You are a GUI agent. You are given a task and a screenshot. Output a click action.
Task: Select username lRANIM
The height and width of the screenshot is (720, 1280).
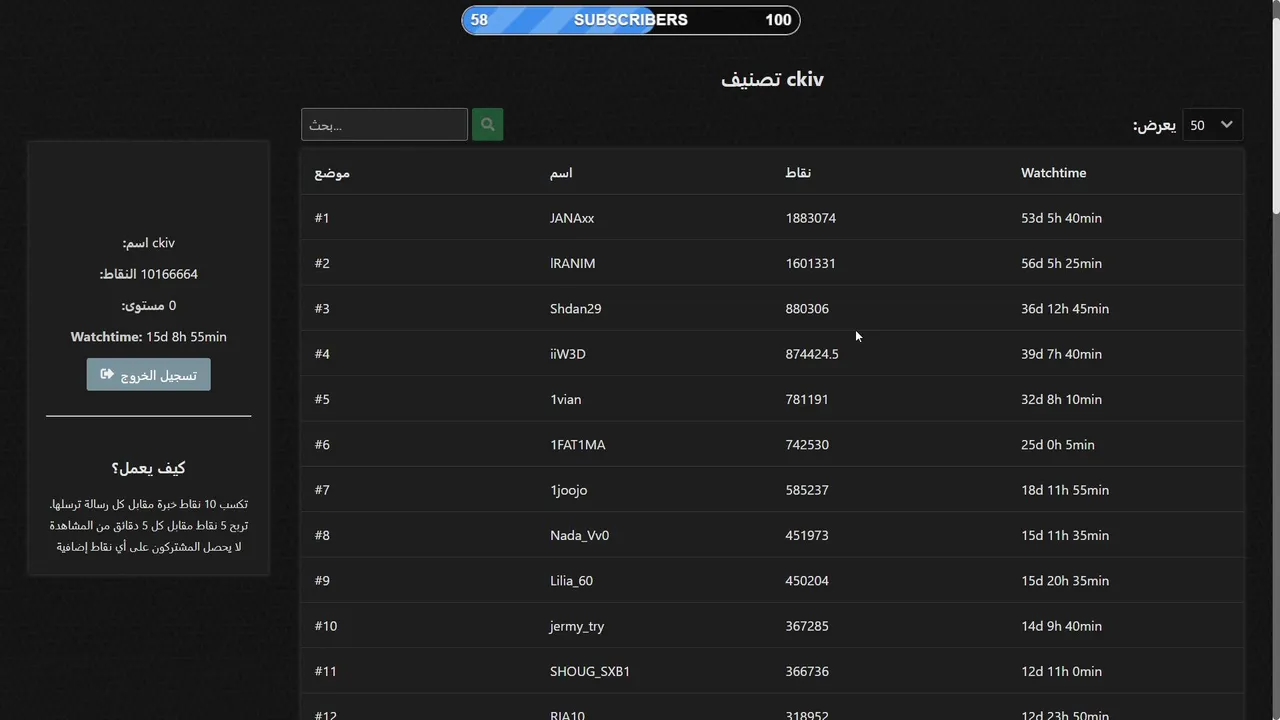pyautogui.click(x=572, y=263)
